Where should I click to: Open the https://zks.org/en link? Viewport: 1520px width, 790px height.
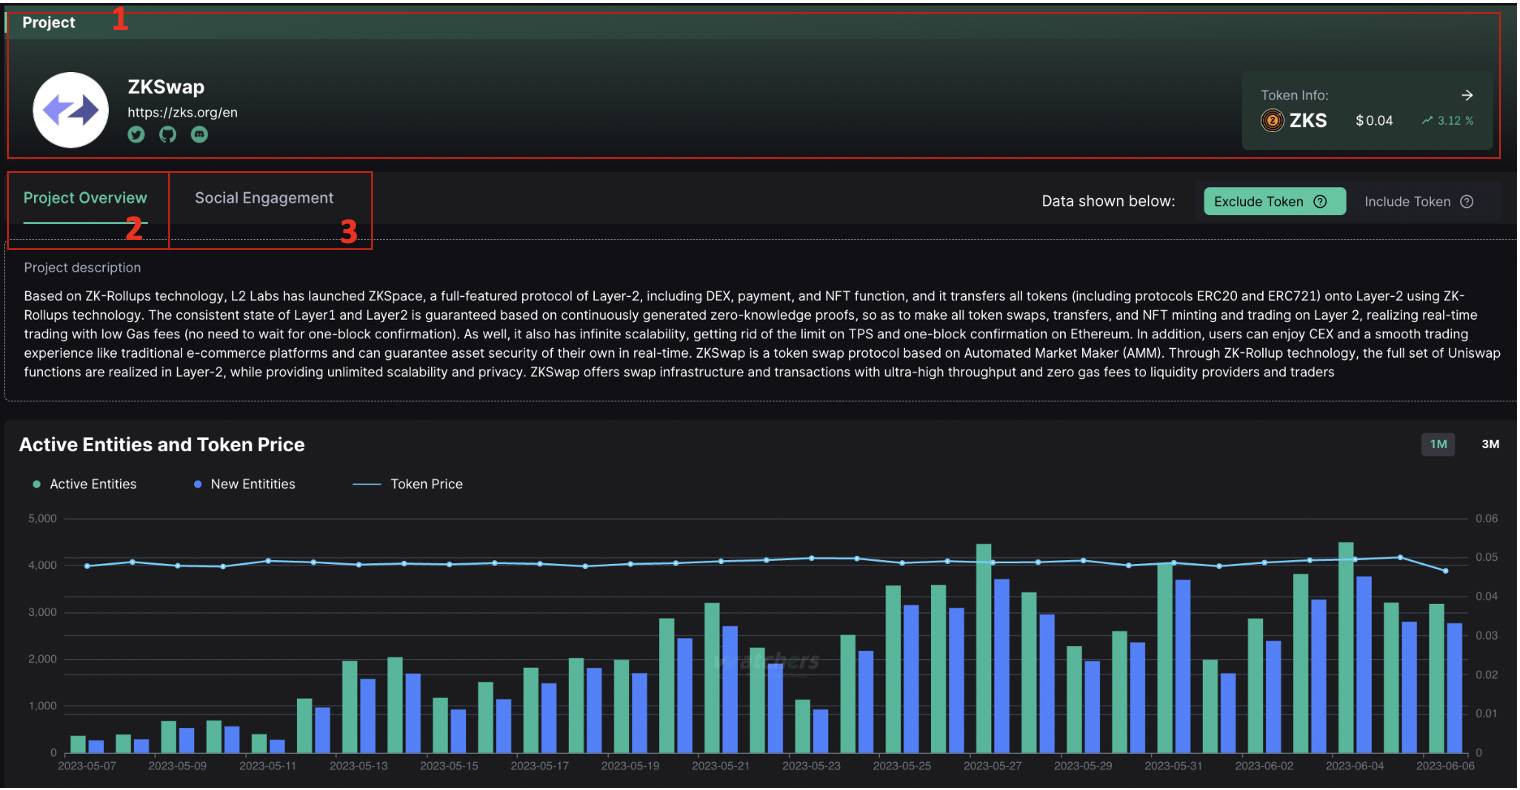pos(182,113)
